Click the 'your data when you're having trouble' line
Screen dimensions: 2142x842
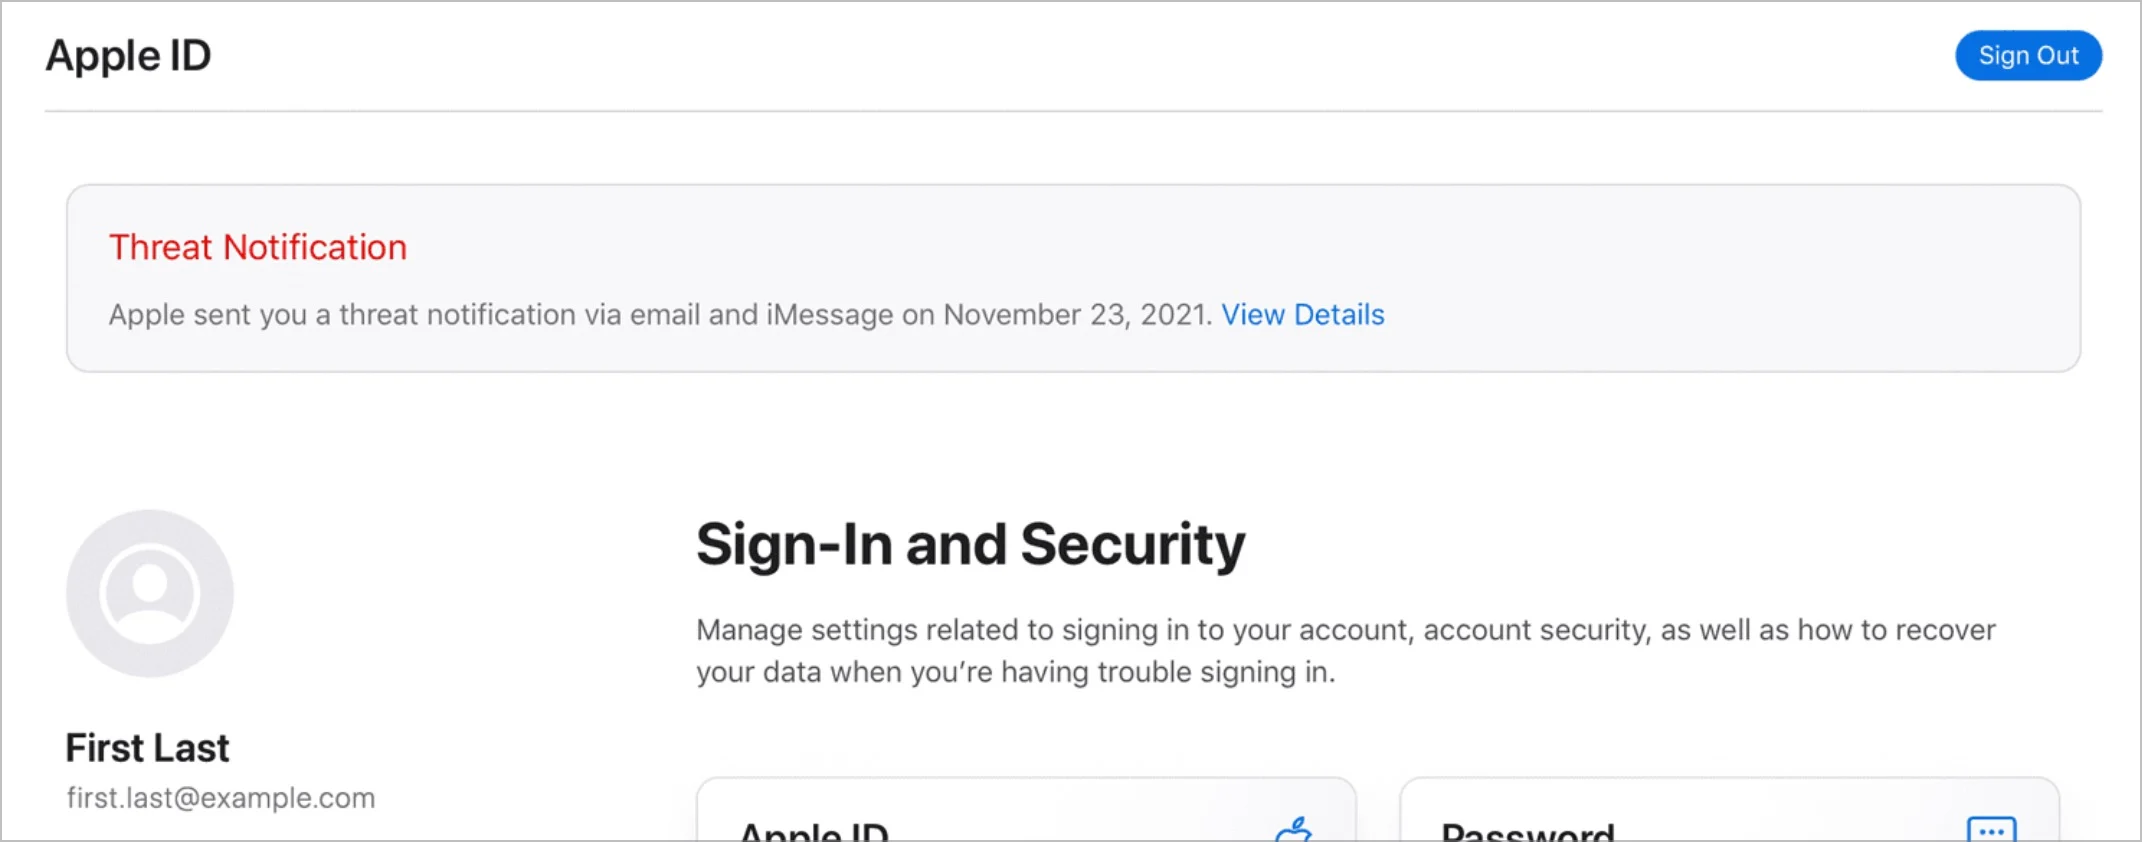coord(1015,672)
